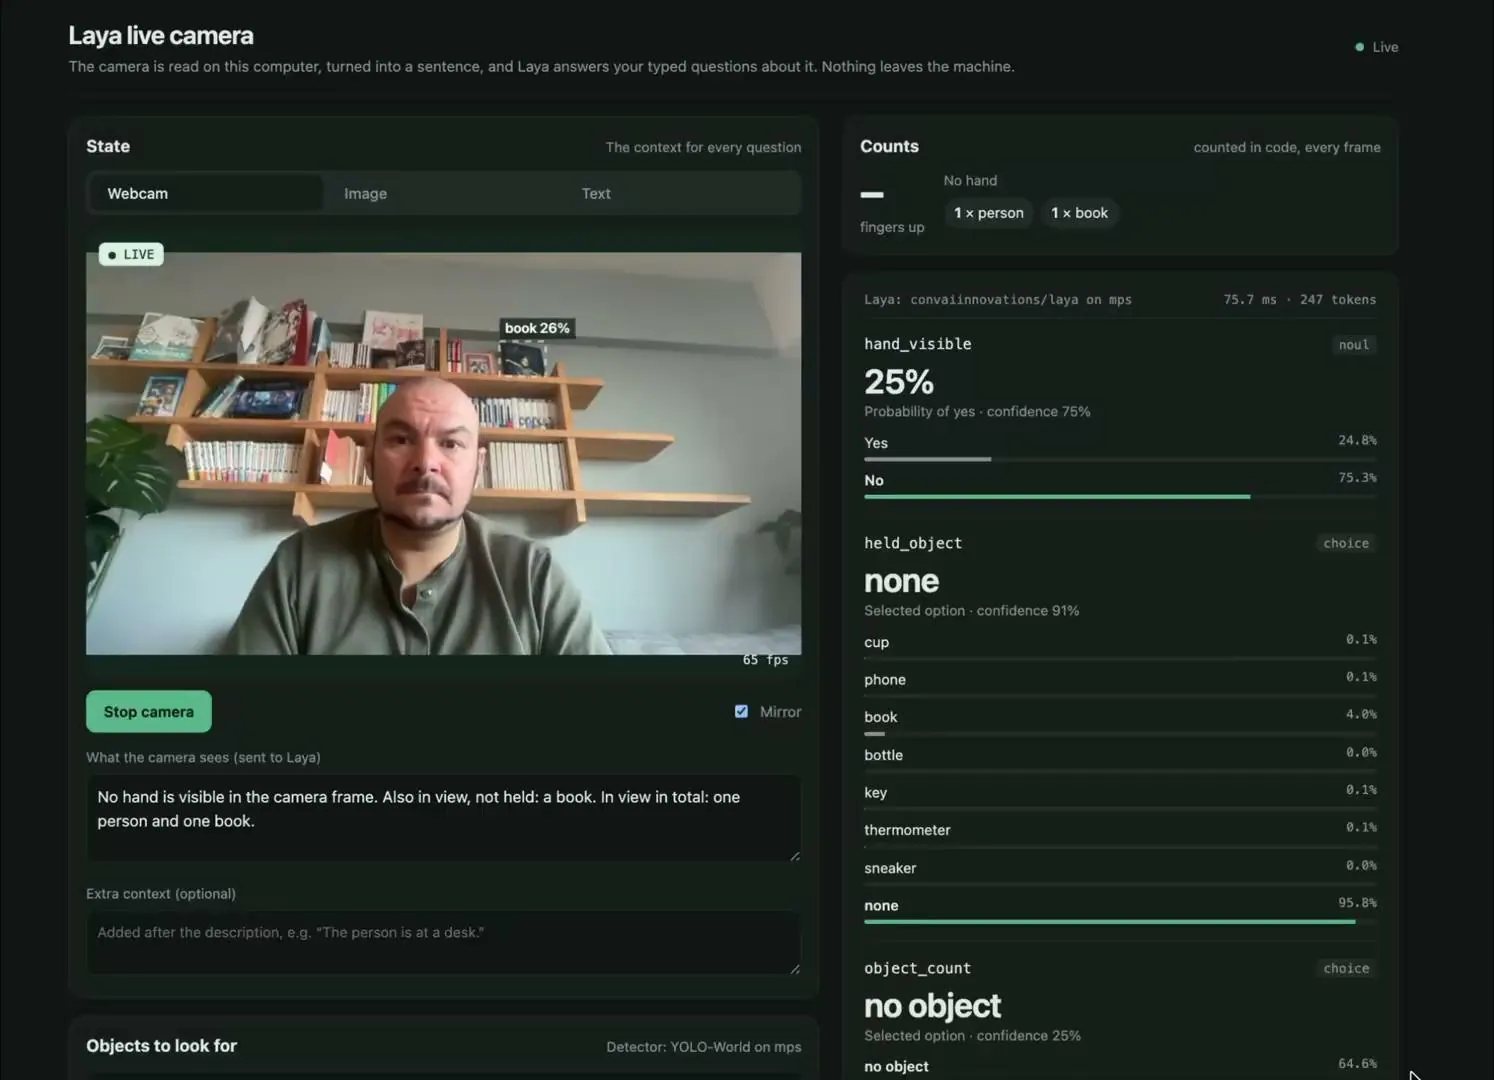
Task: Click the Stop camera button
Action: click(x=149, y=711)
